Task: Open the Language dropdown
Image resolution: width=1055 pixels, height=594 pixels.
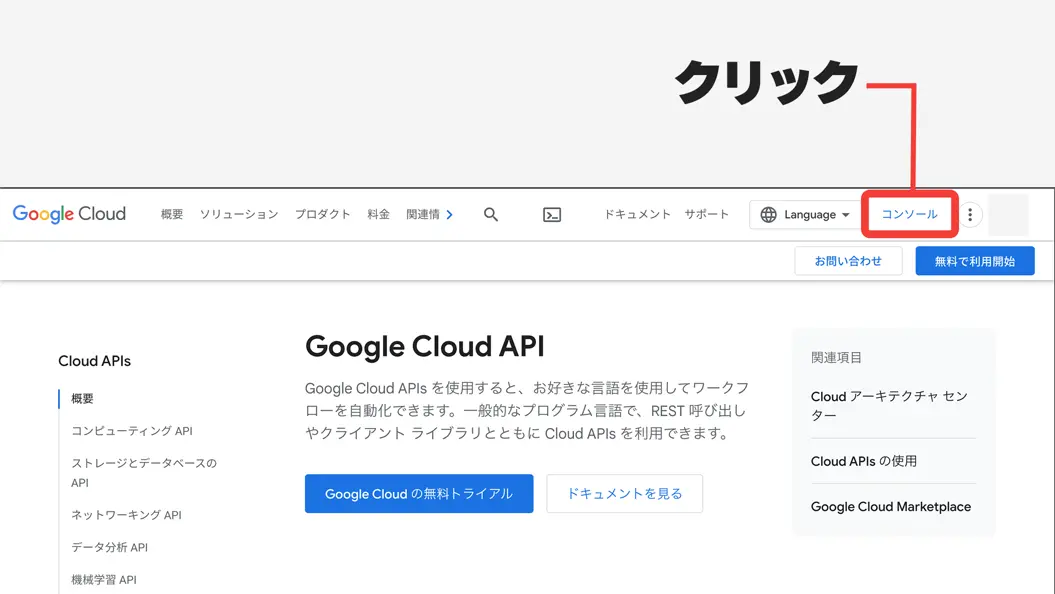Action: (805, 215)
